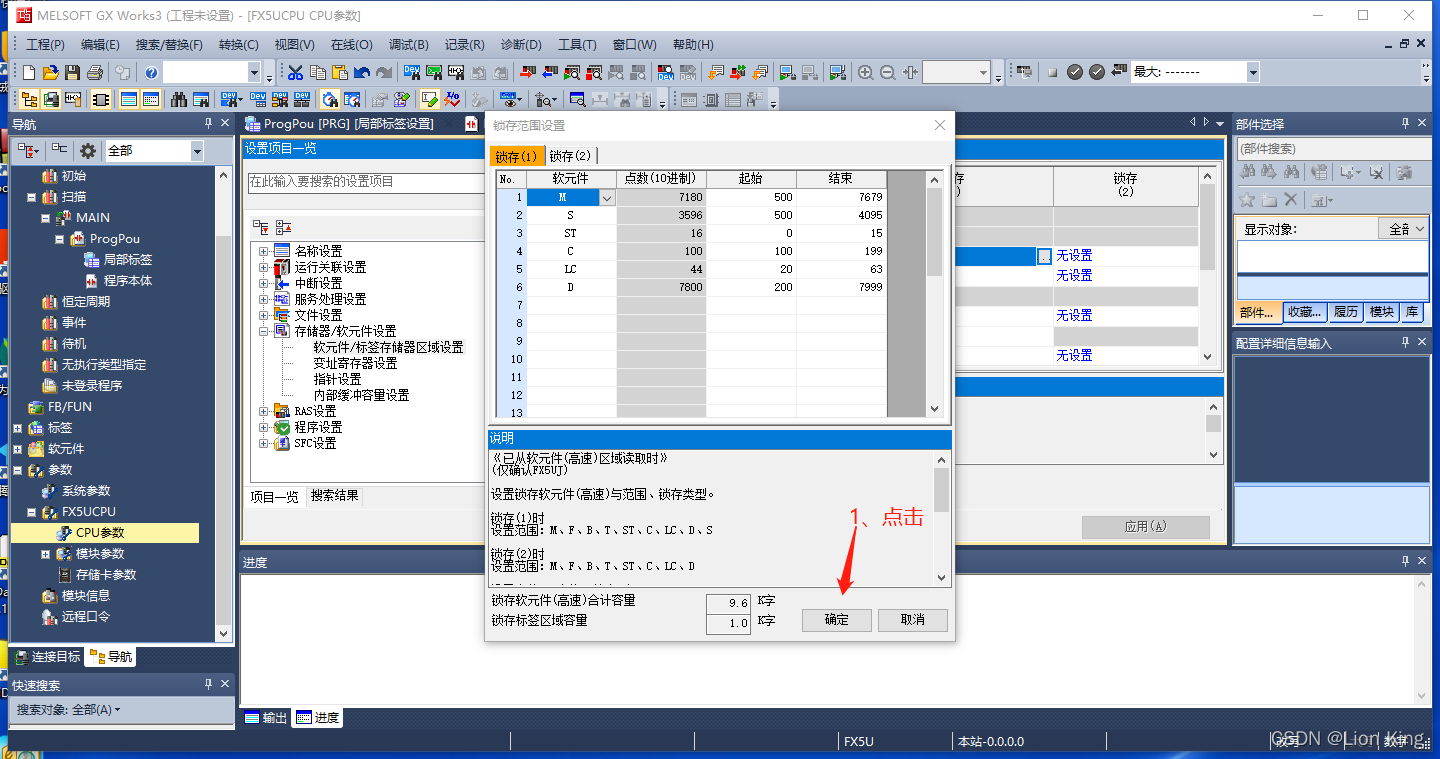Image resolution: width=1440 pixels, height=759 pixels.
Task: Click 确定 button in latch dialog
Action: point(837,620)
